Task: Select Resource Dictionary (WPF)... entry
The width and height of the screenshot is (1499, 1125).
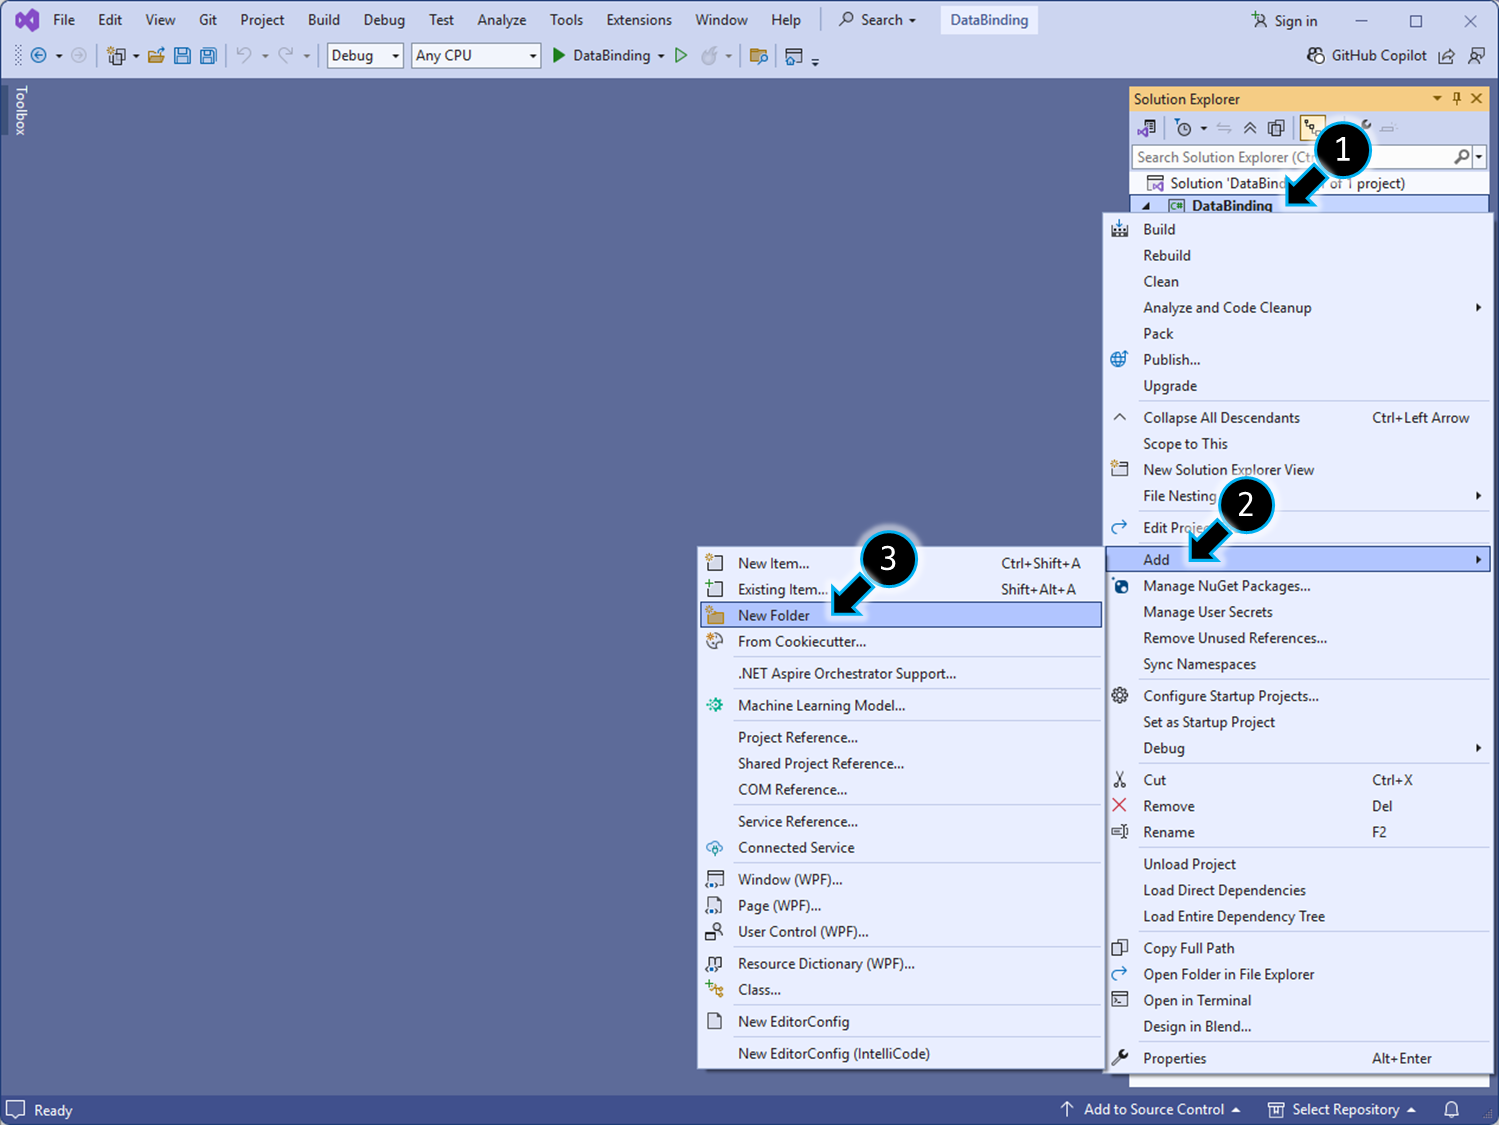Action: click(901, 964)
